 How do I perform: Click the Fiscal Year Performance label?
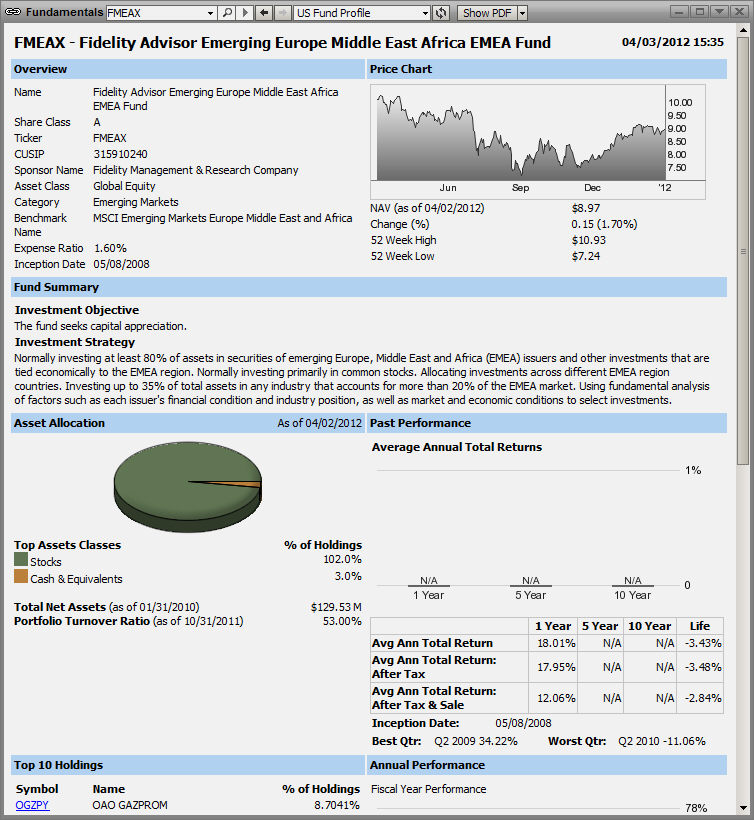point(429,789)
